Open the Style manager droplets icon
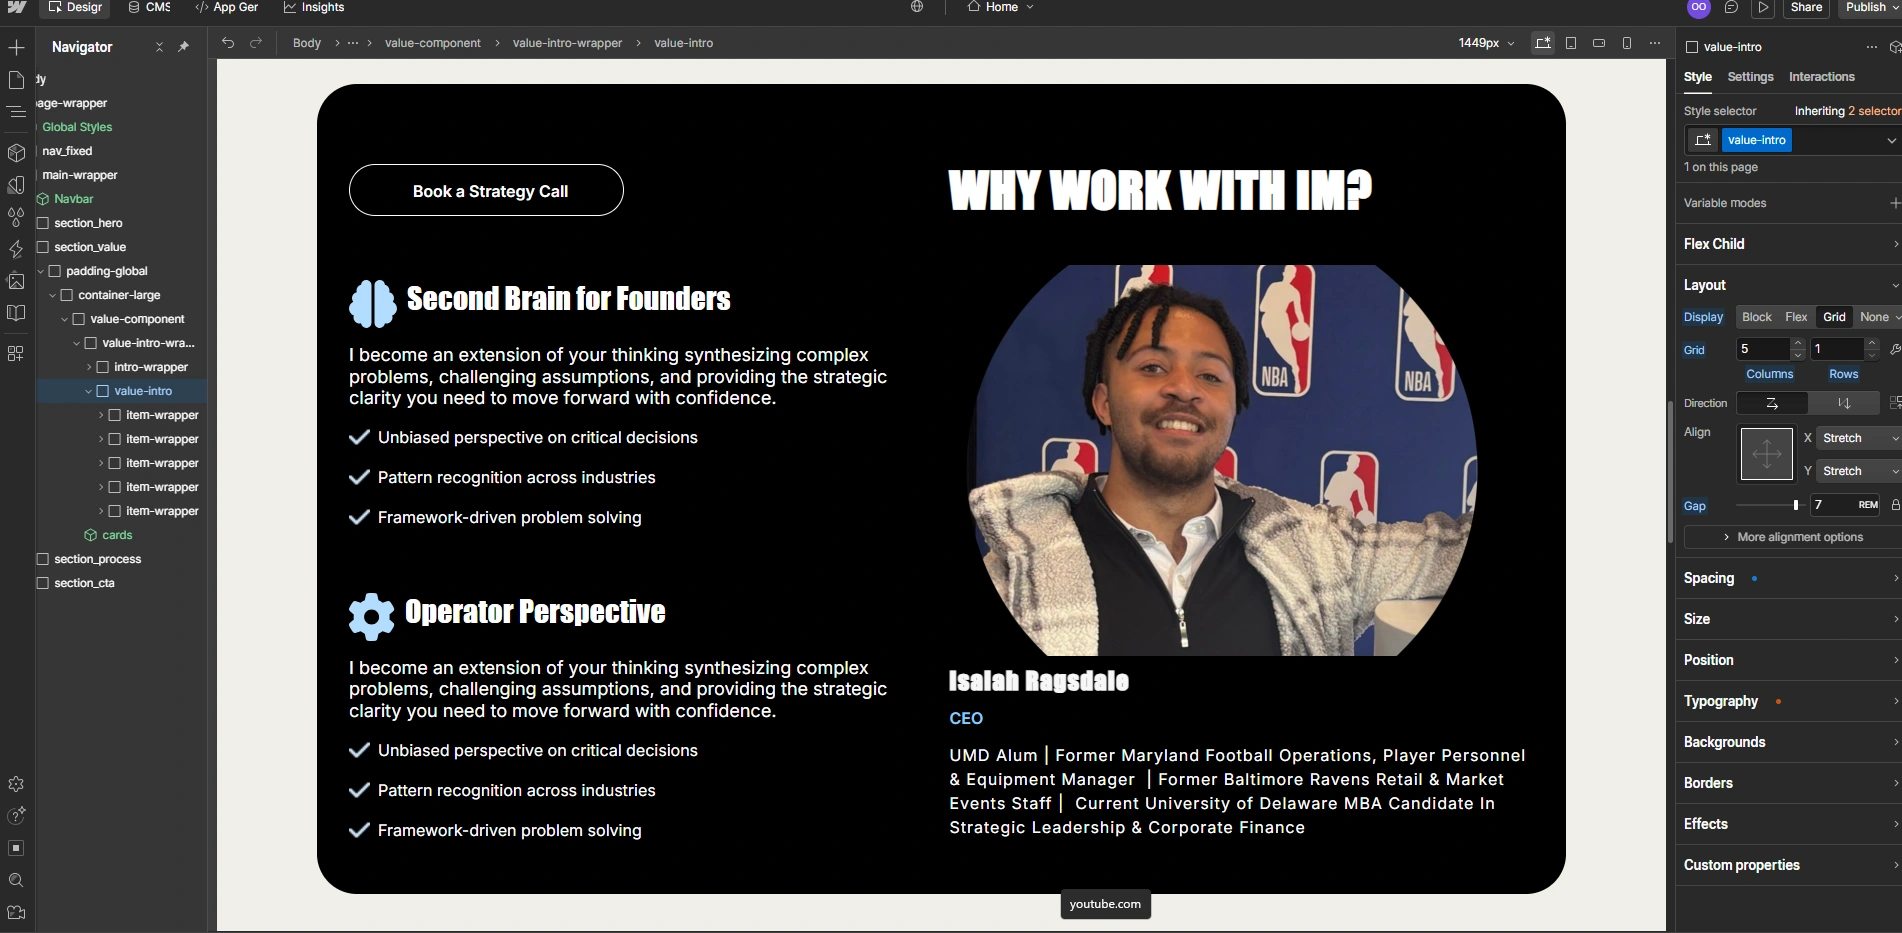The width and height of the screenshot is (1902, 933). click(16, 217)
